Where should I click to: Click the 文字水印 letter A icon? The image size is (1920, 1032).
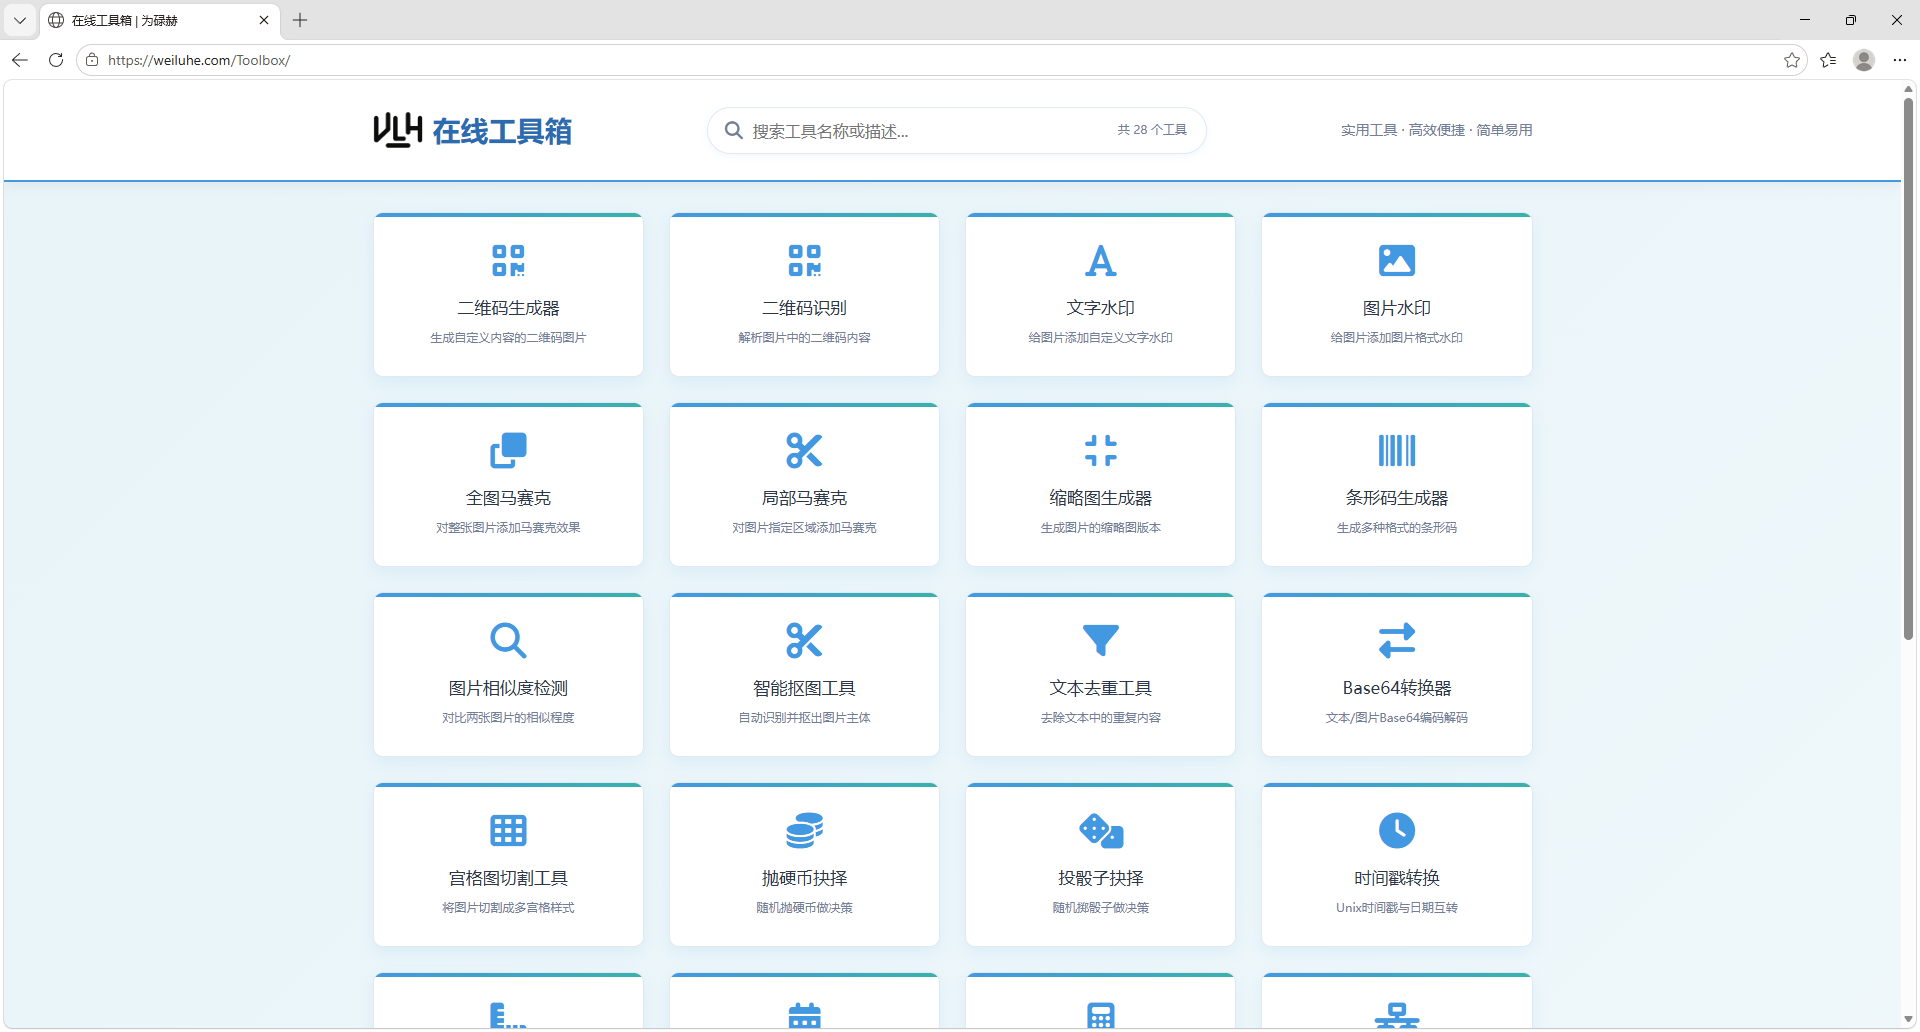[1100, 261]
